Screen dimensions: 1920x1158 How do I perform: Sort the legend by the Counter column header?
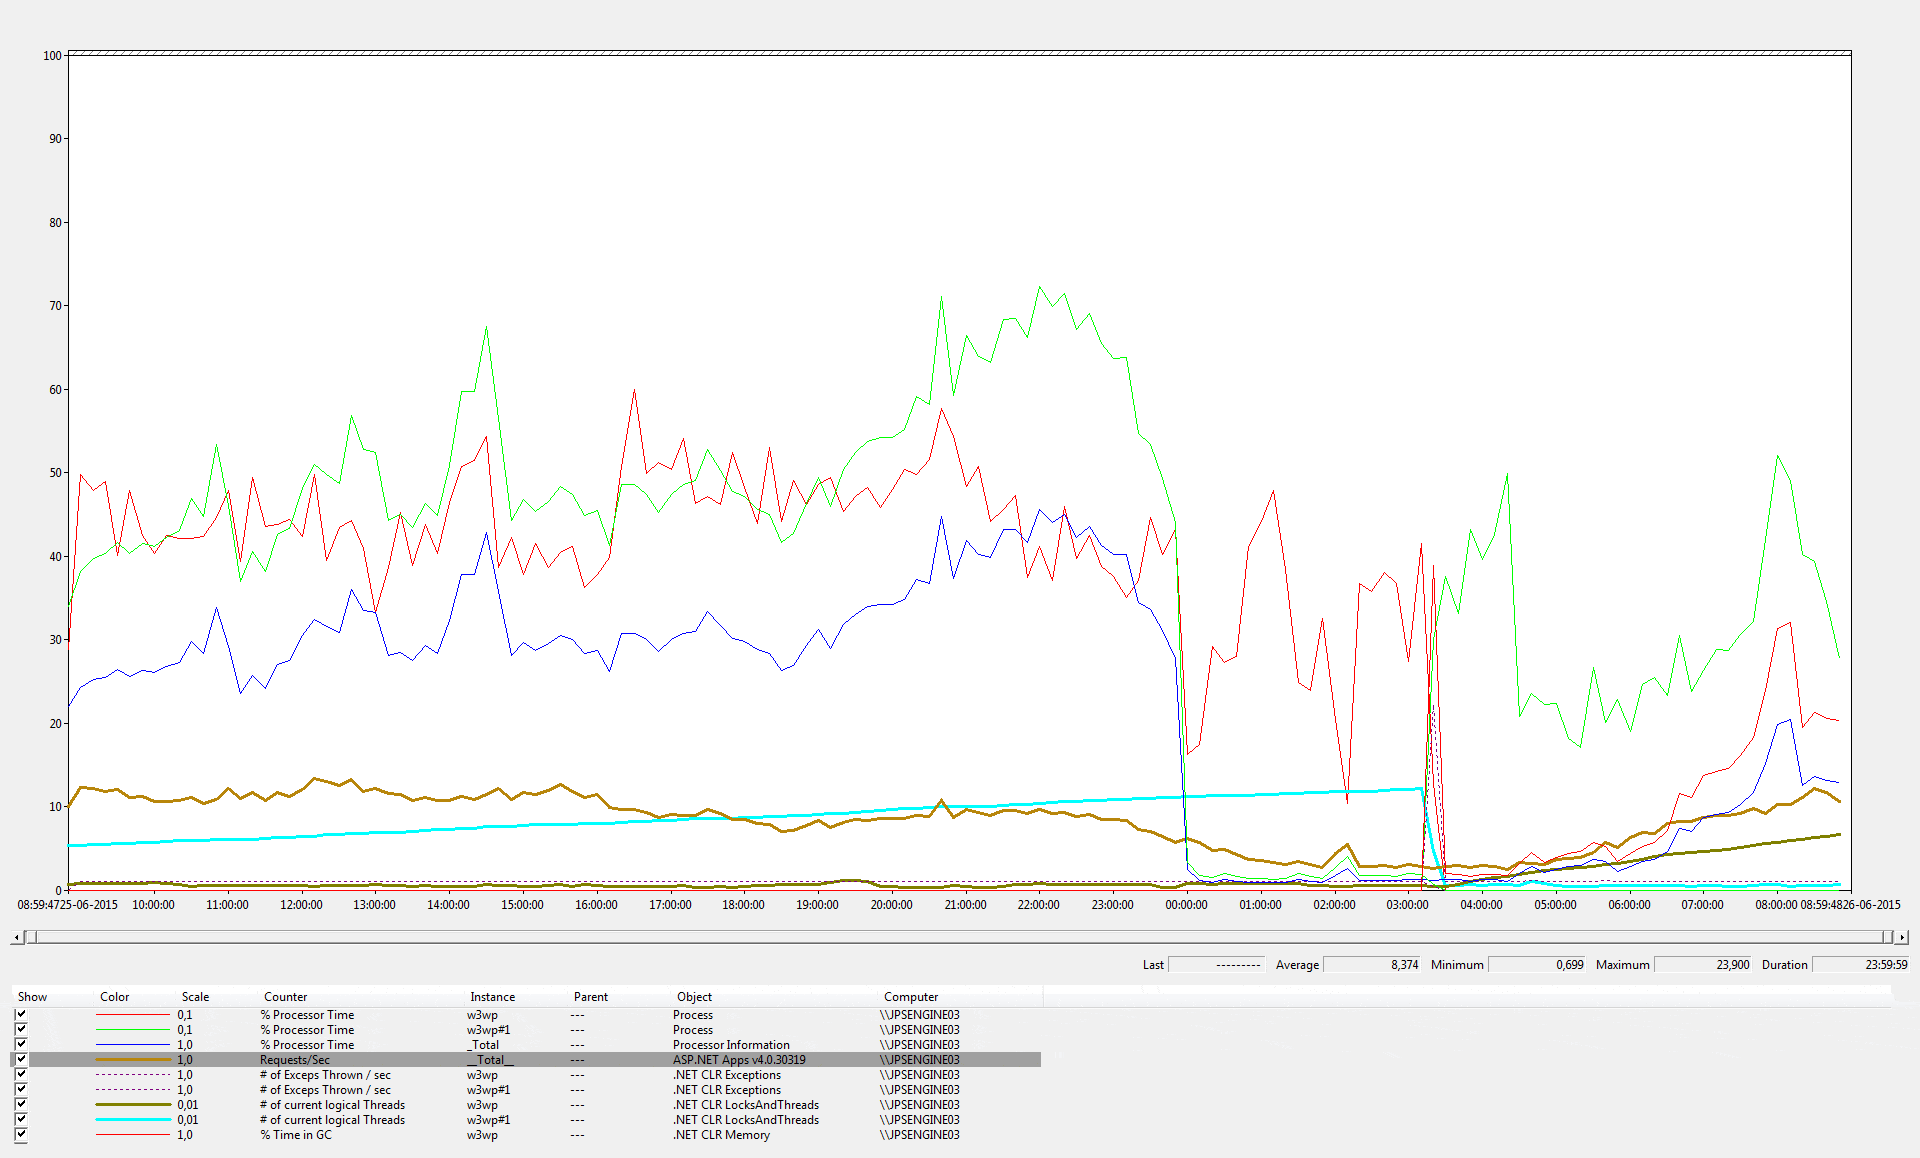[285, 997]
